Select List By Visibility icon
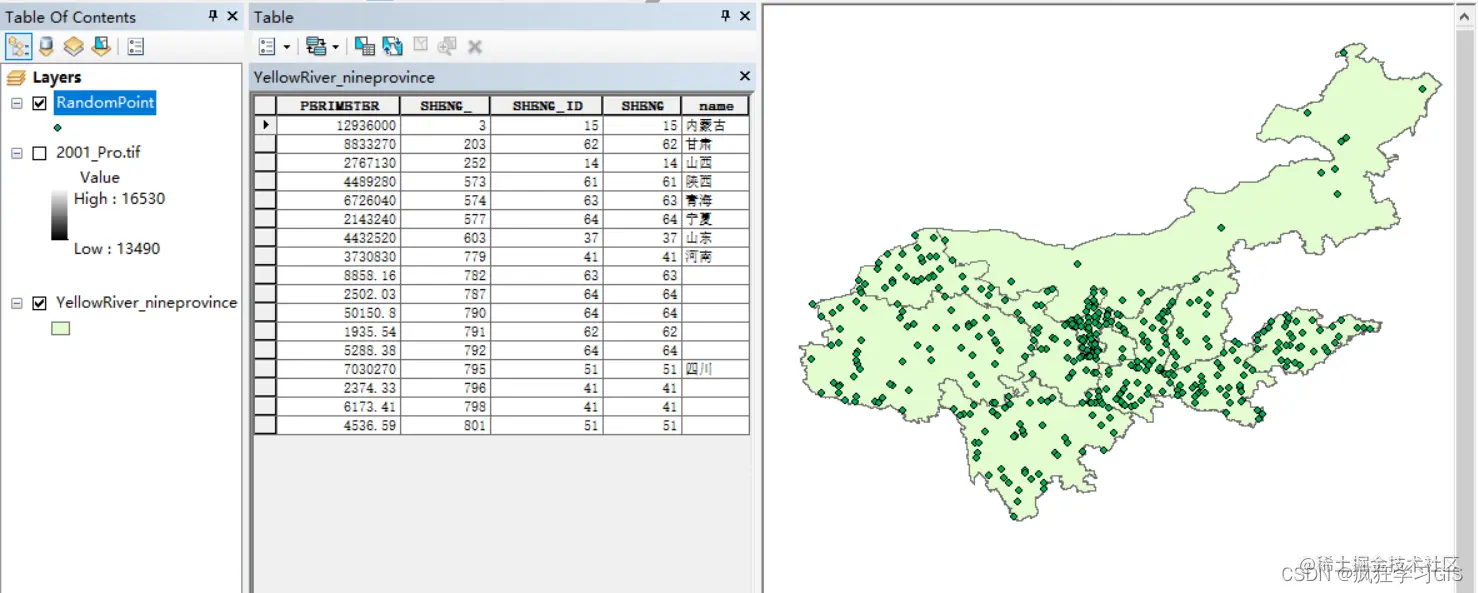 [x=73, y=46]
